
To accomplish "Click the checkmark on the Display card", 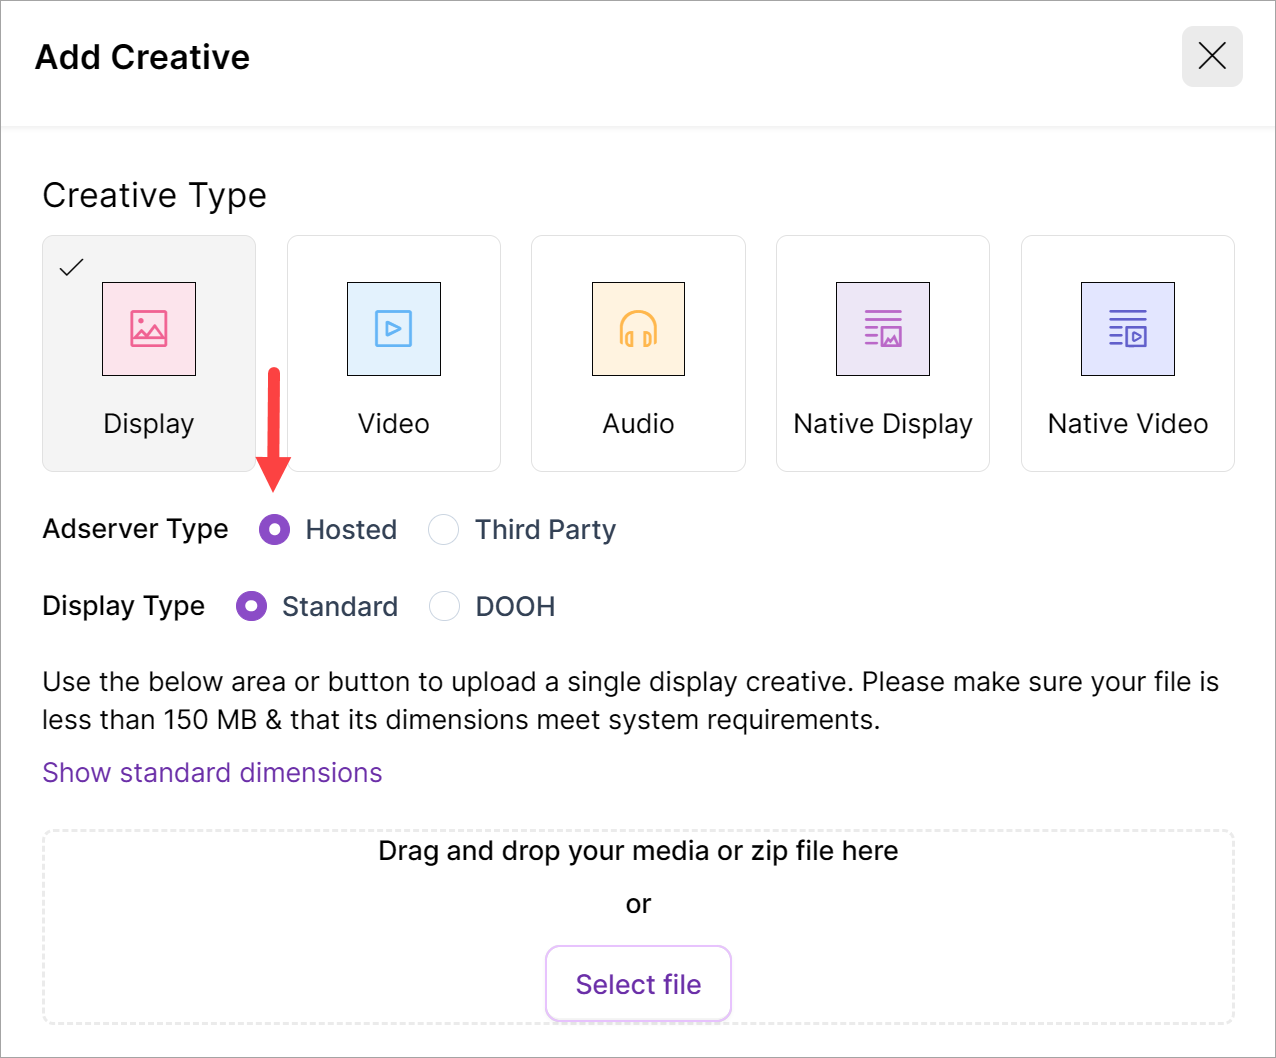I will coord(71,267).
